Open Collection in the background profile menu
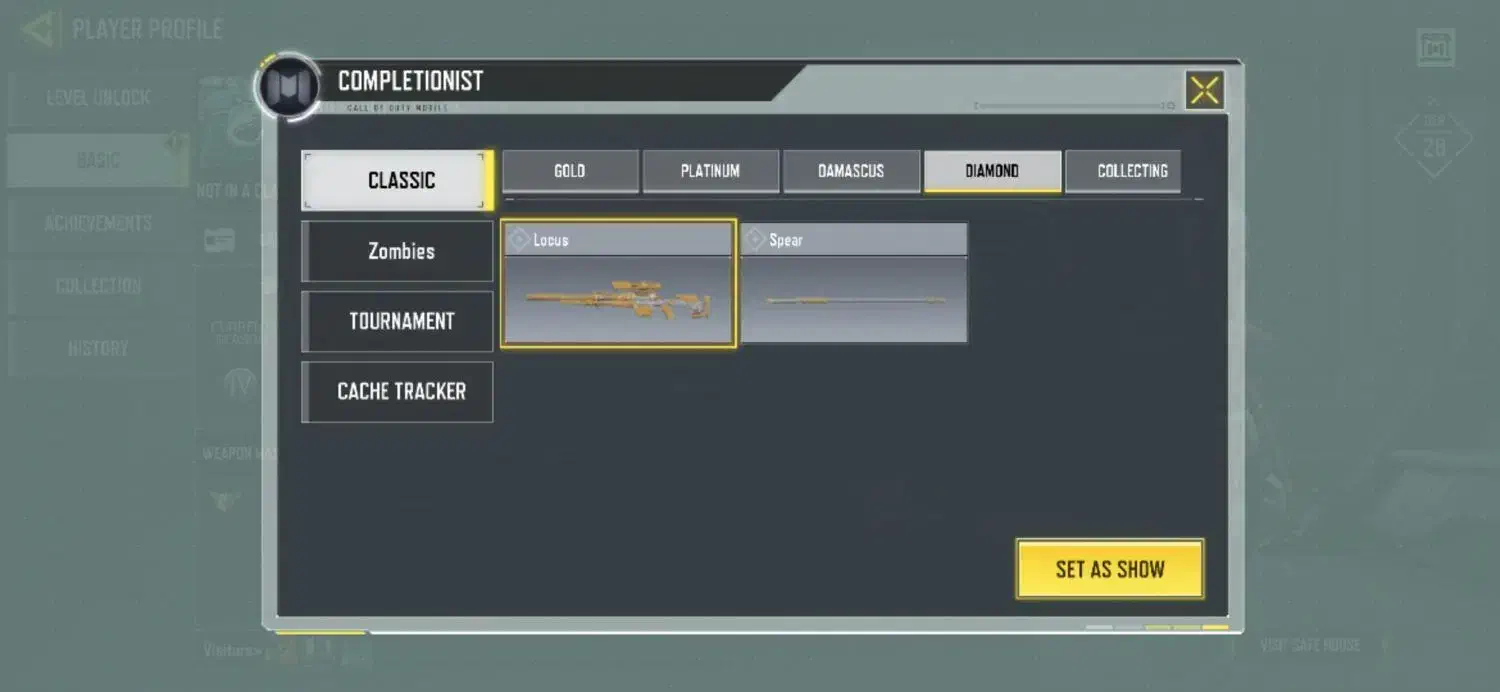 tap(98, 285)
